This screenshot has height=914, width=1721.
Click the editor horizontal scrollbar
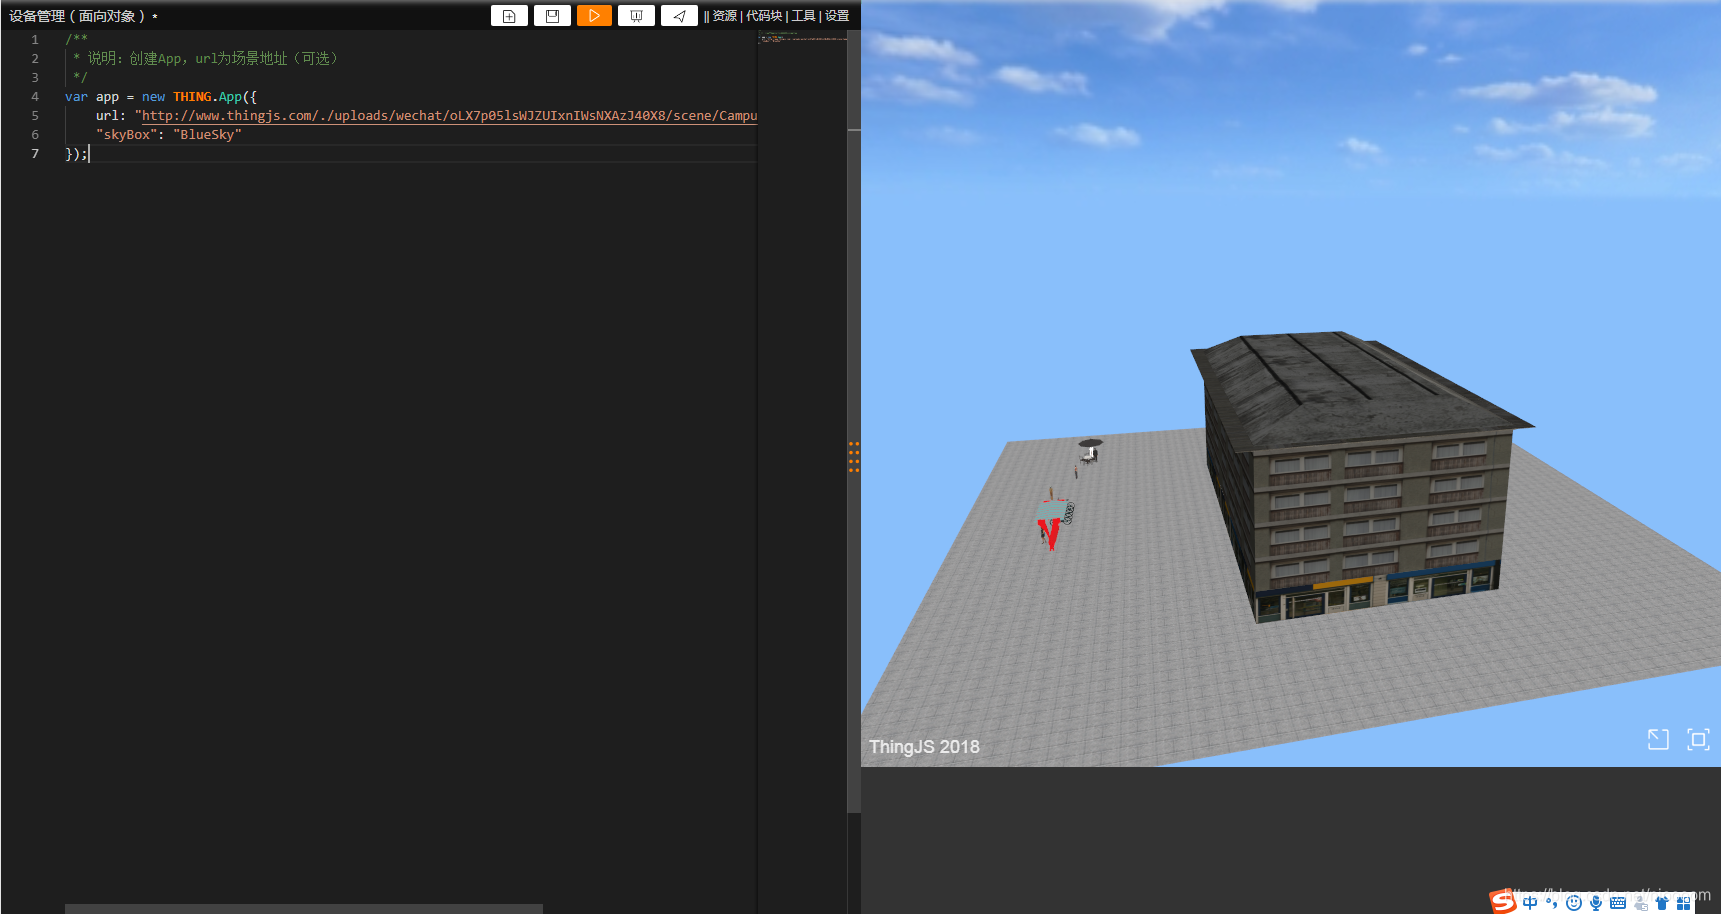click(304, 909)
